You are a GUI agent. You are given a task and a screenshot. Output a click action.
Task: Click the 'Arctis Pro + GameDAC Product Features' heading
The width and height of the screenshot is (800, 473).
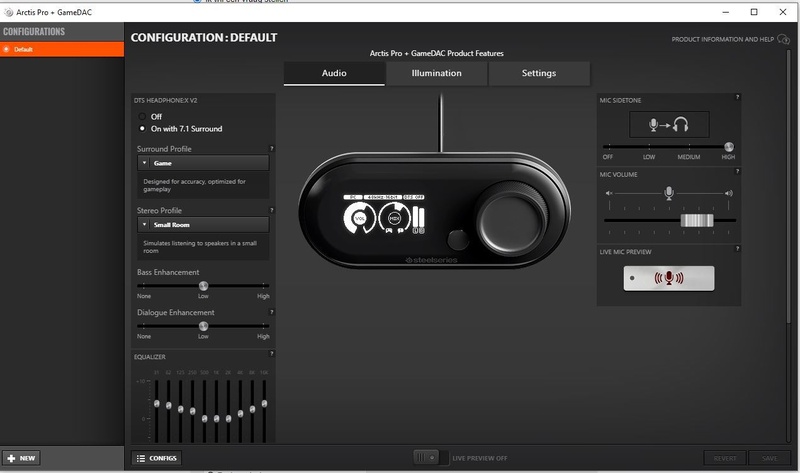[x=437, y=53]
